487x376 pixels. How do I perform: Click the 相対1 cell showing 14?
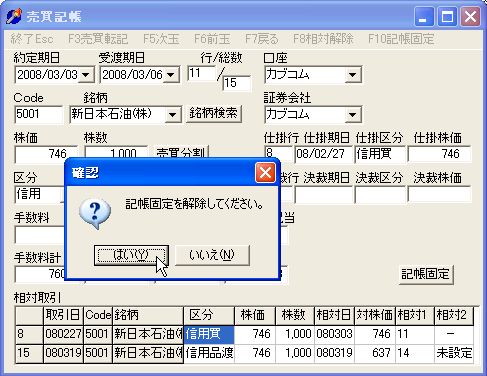pyautogui.click(x=415, y=353)
